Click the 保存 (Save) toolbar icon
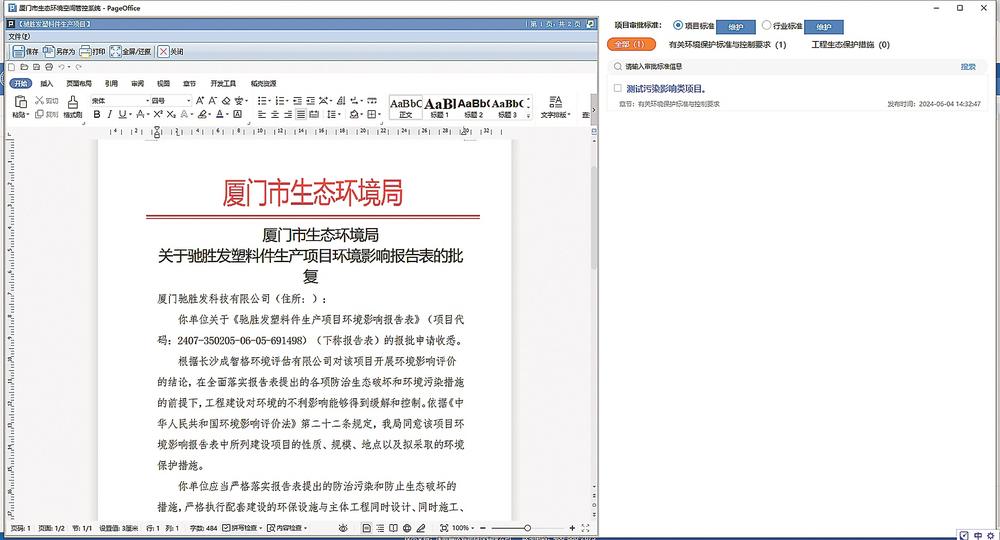1000x540 pixels. [x=25, y=51]
